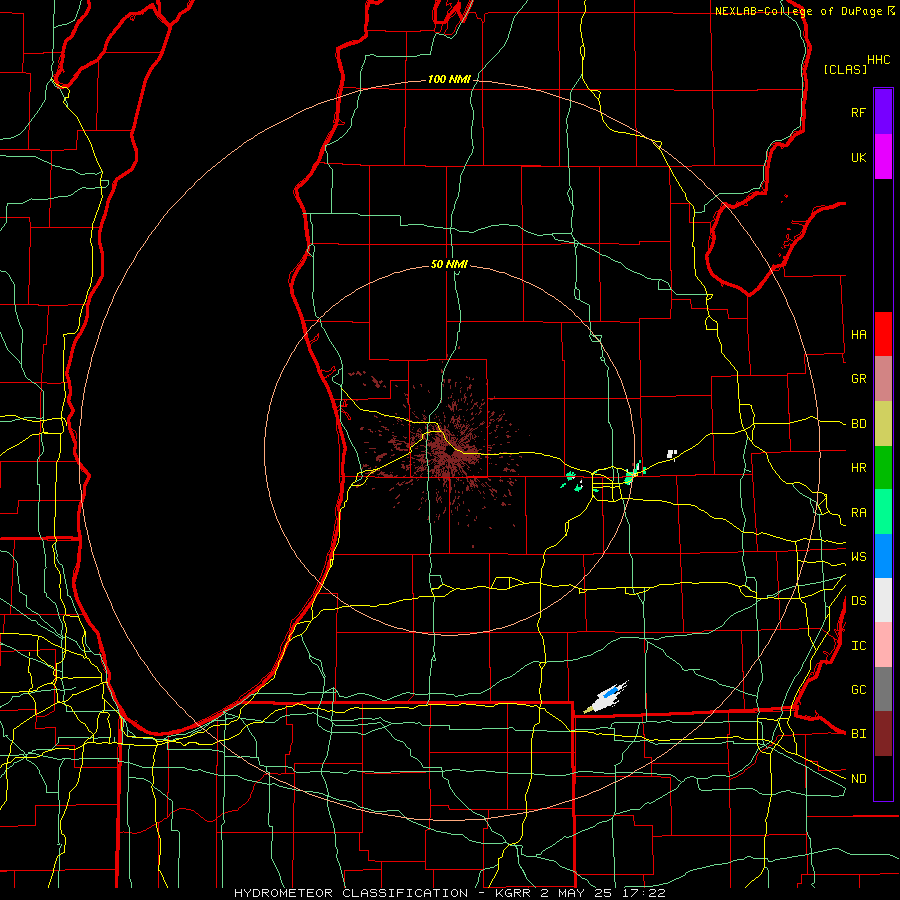Click the brown BI legend swatch
The image size is (900, 900).
pos(883,734)
